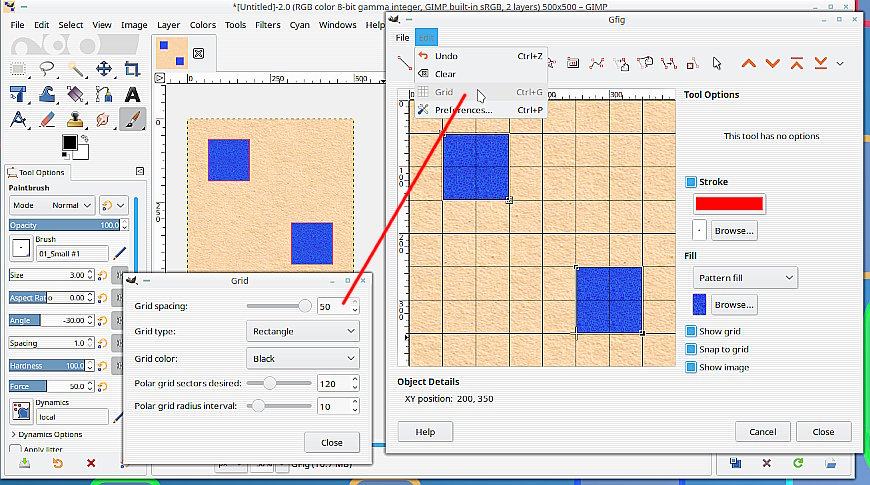Image resolution: width=870 pixels, height=485 pixels.
Task: Swap foreground and background colors
Action: coord(85,138)
